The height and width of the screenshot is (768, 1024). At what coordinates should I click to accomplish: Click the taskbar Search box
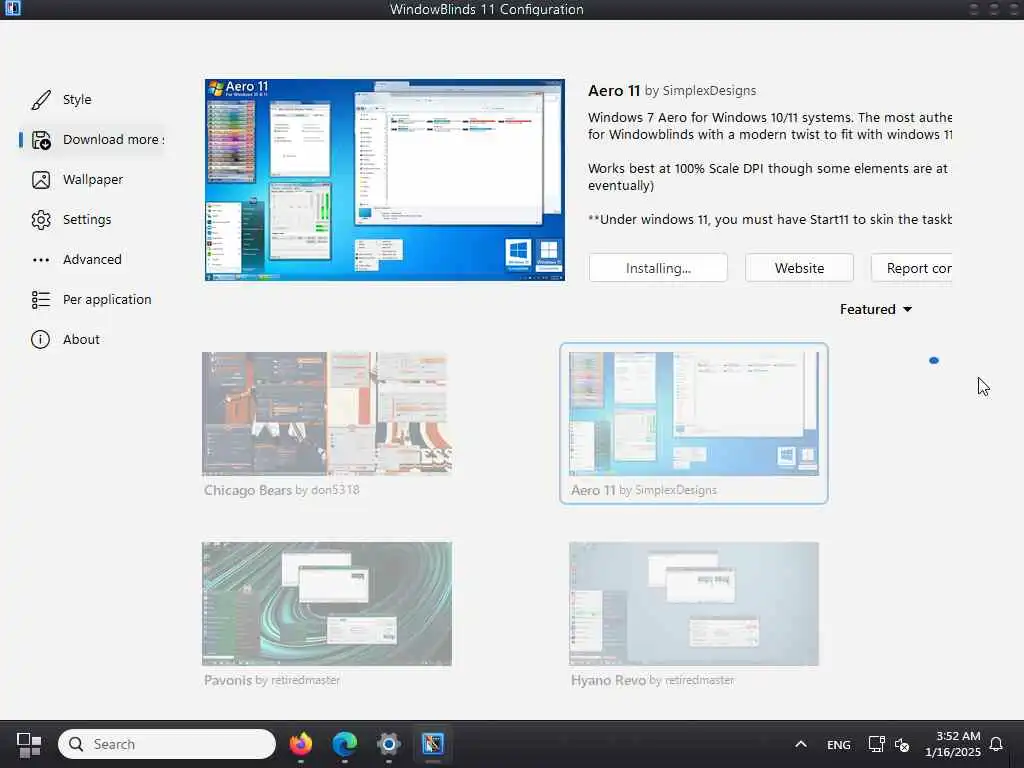pos(167,744)
